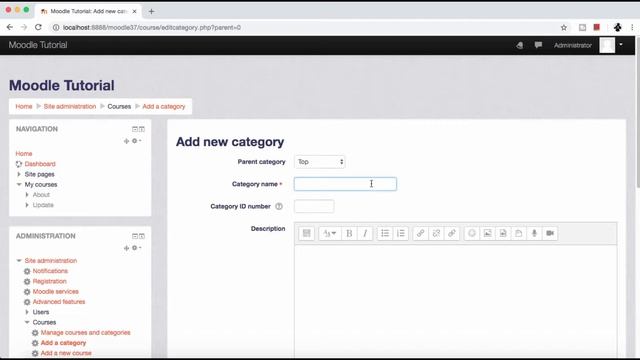Go back in browser
The height and width of the screenshot is (360, 640).
click(10, 27)
